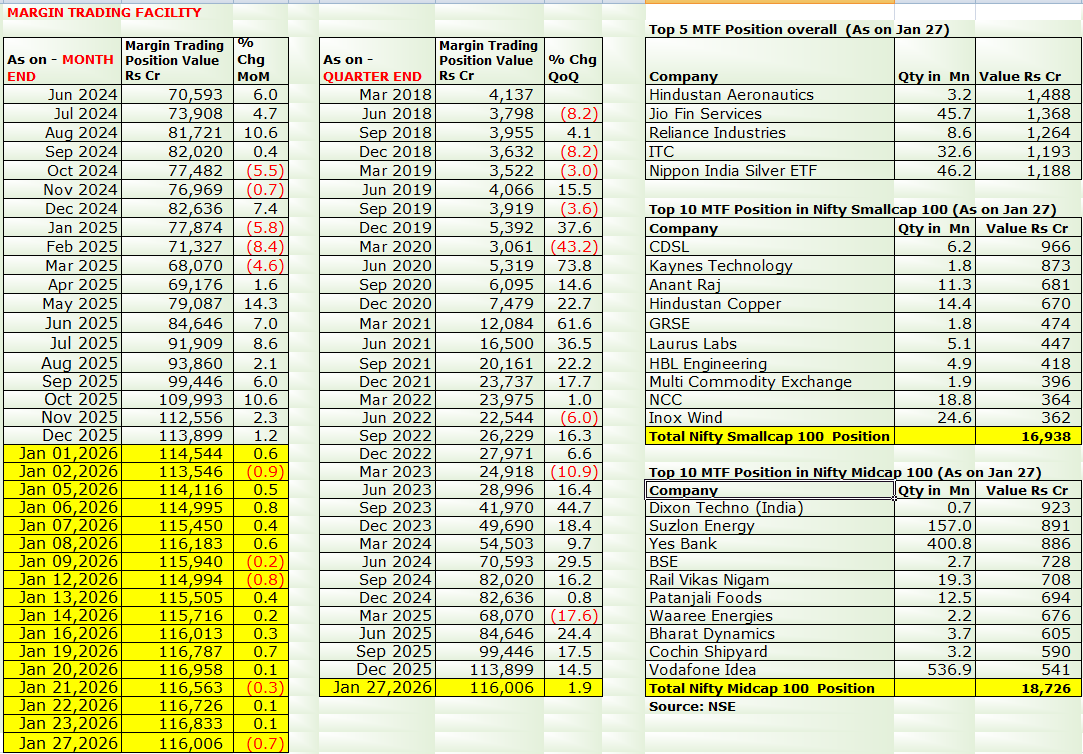1083x754 pixels.
Task: Select the Jun 2024 month-end value 70,593
Action: (x=178, y=95)
